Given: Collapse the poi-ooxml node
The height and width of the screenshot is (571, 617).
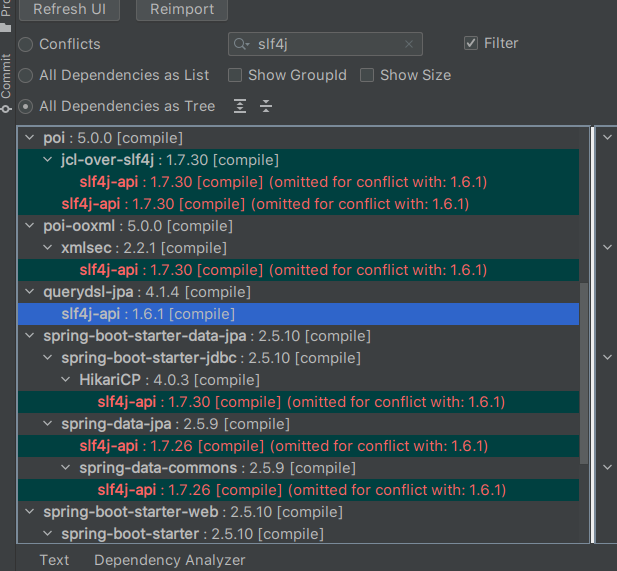Looking at the screenshot, I should pyautogui.click(x=30, y=226).
